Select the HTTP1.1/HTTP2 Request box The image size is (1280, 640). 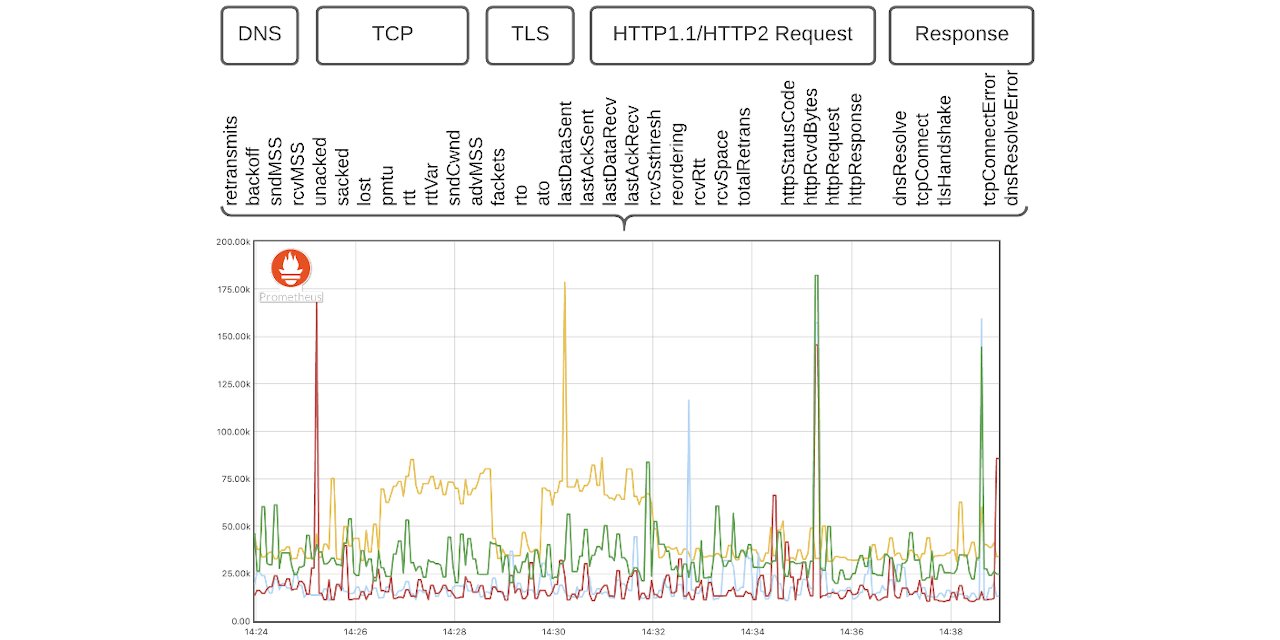click(733, 35)
